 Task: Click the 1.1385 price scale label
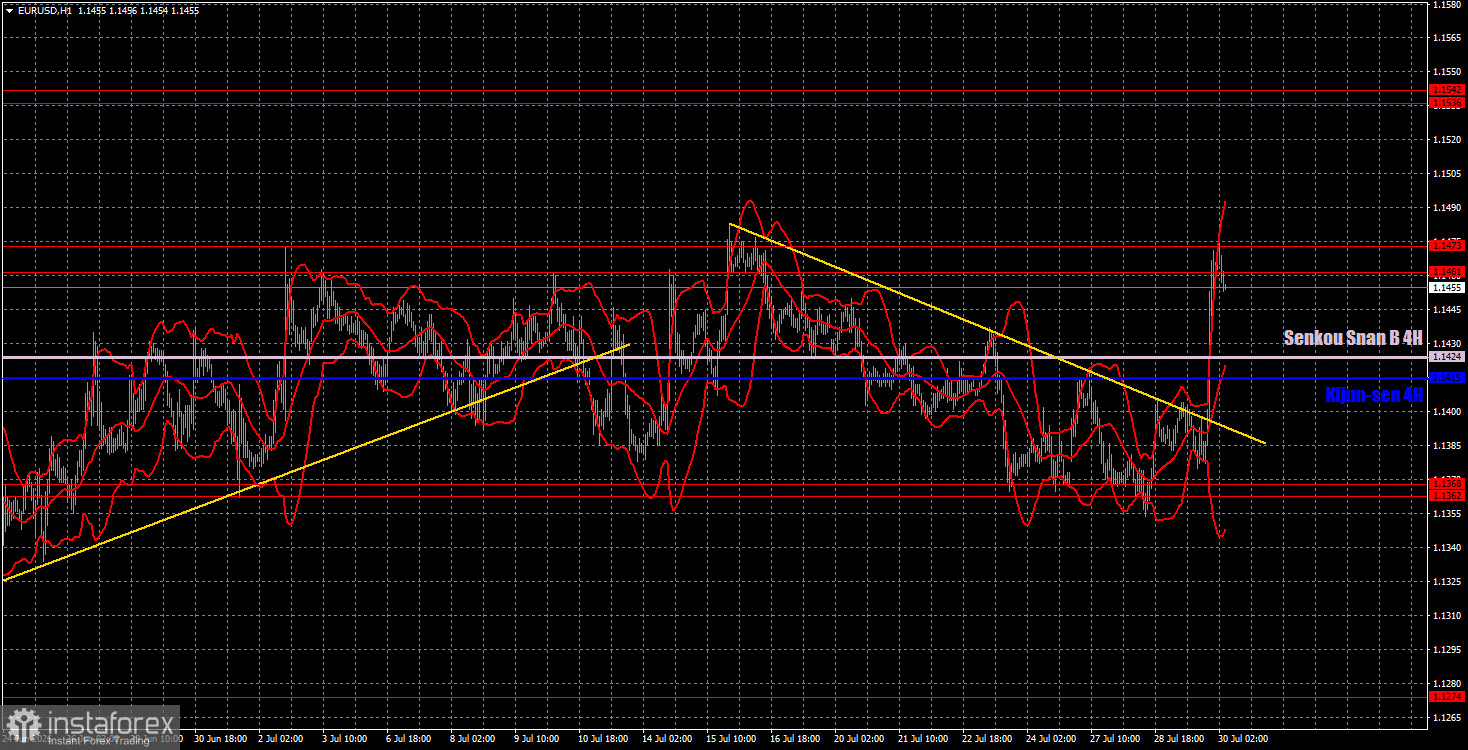click(x=1447, y=446)
